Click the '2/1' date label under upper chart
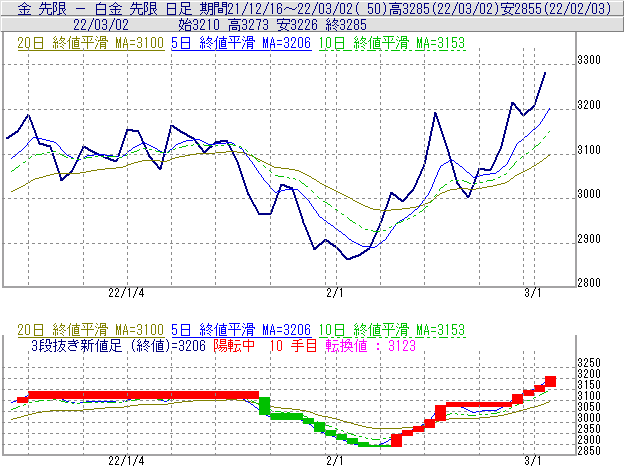The image size is (624, 475). [335, 293]
